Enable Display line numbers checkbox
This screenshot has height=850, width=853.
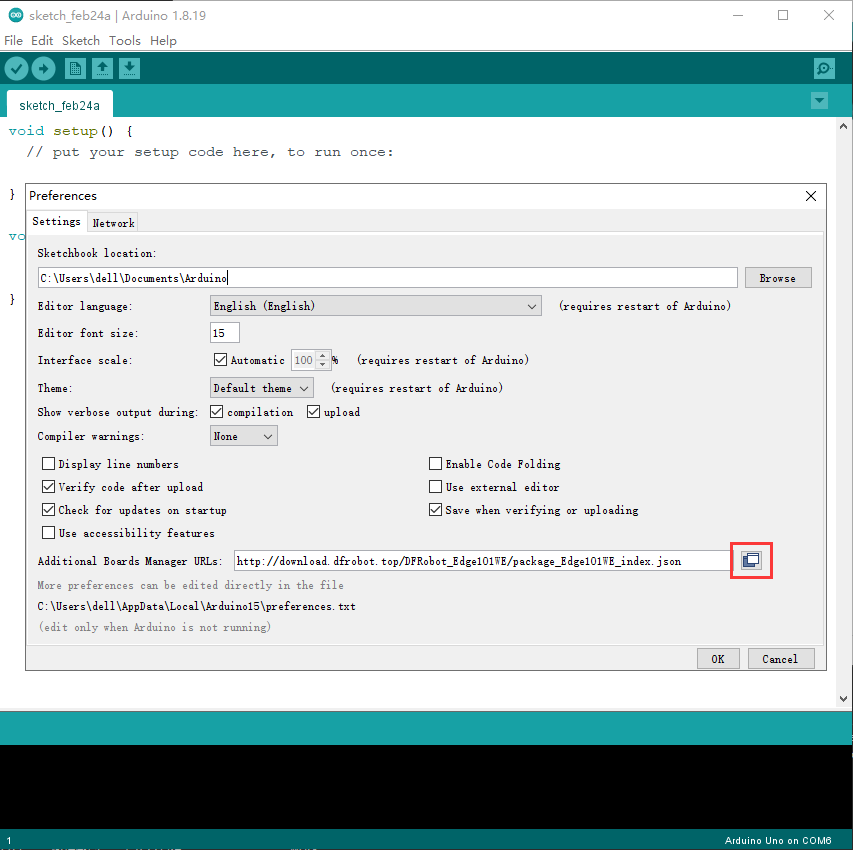coord(48,464)
